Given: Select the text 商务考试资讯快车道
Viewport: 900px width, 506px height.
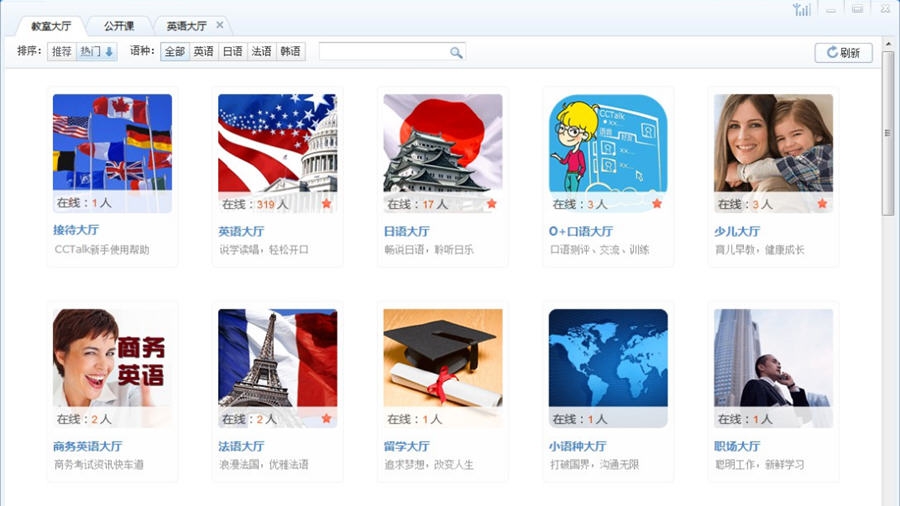Looking at the screenshot, I should coord(99,464).
